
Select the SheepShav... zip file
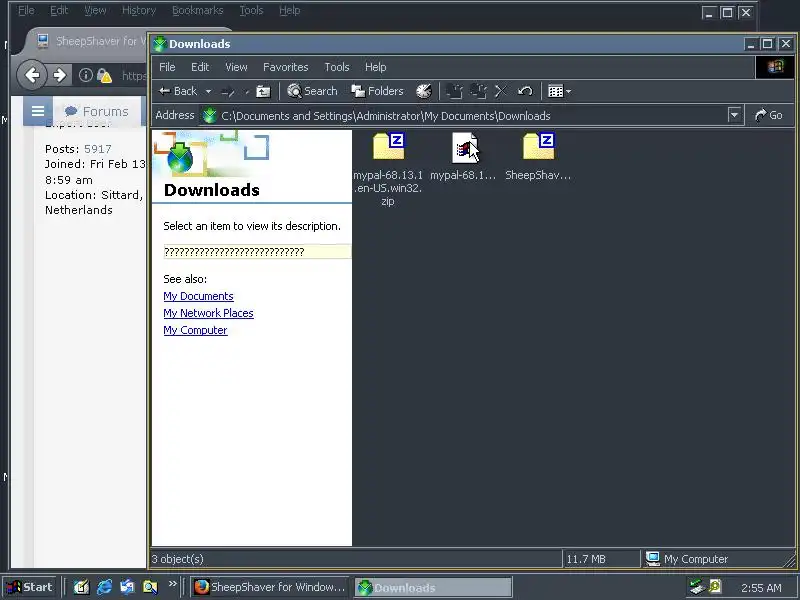point(538,157)
